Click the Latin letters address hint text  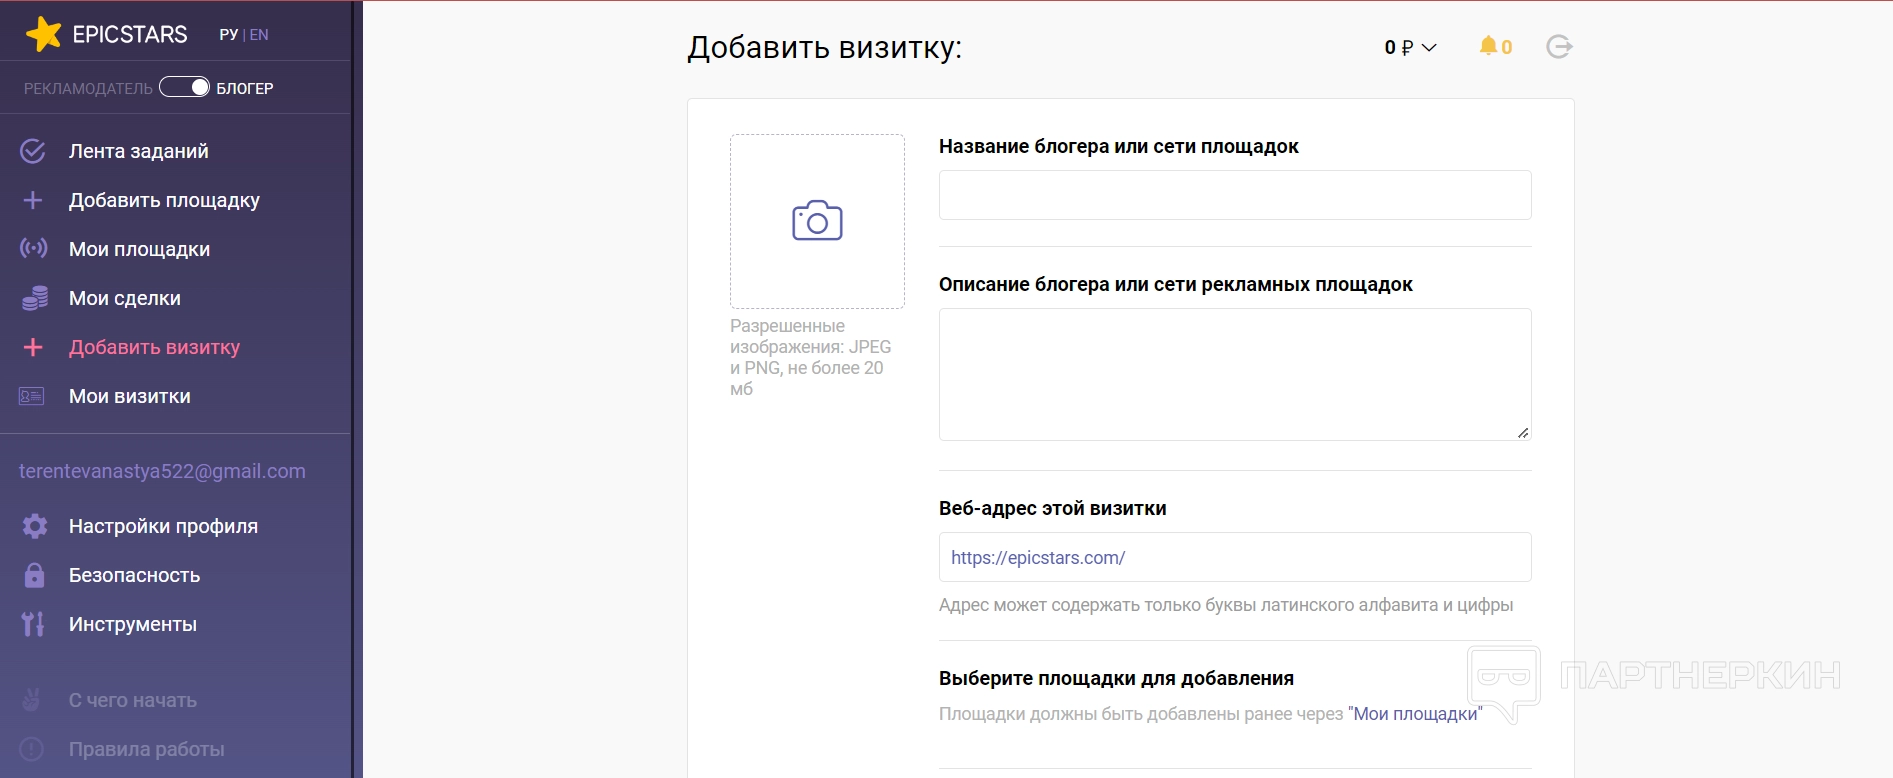(x=1226, y=605)
